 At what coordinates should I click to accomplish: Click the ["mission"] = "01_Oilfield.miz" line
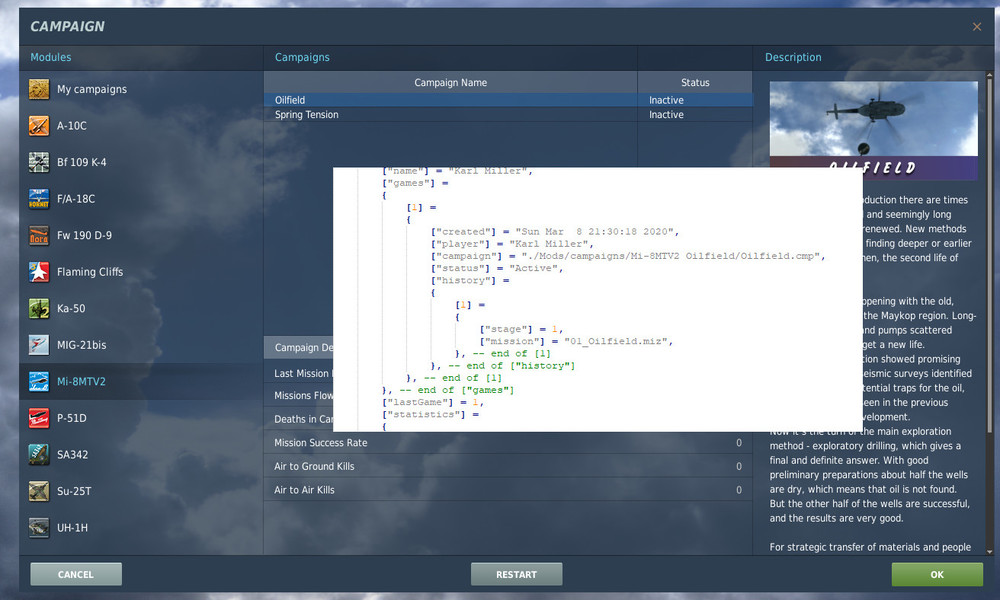click(x=576, y=341)
